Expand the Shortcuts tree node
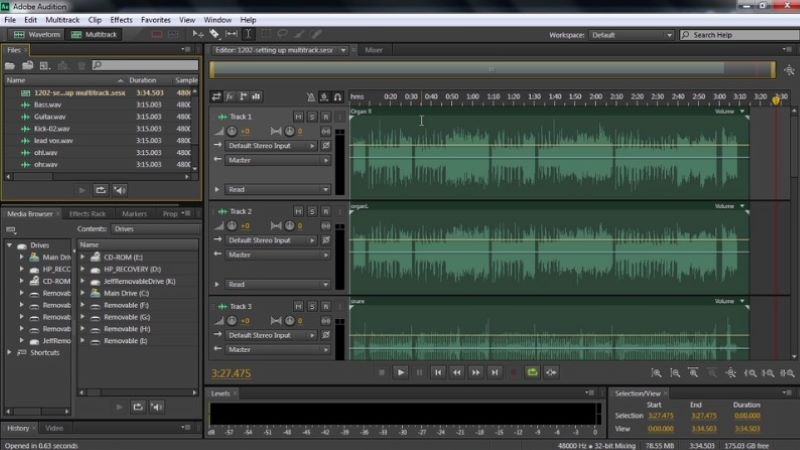Viewport: 800px width, 450px height. click(x=9, y=353)
